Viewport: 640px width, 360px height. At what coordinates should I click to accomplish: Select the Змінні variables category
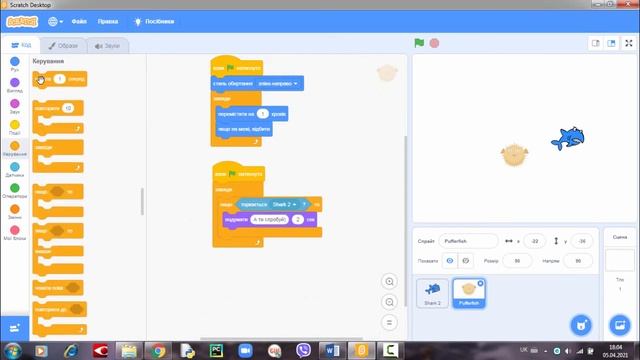(15, 212)
